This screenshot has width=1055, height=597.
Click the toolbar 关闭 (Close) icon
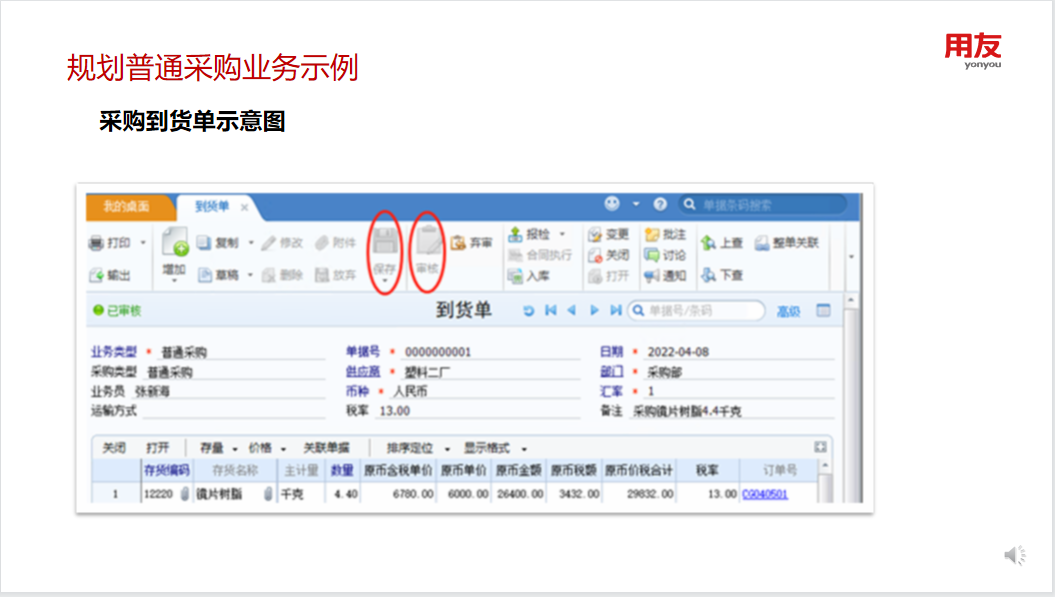tap(595, 255)
